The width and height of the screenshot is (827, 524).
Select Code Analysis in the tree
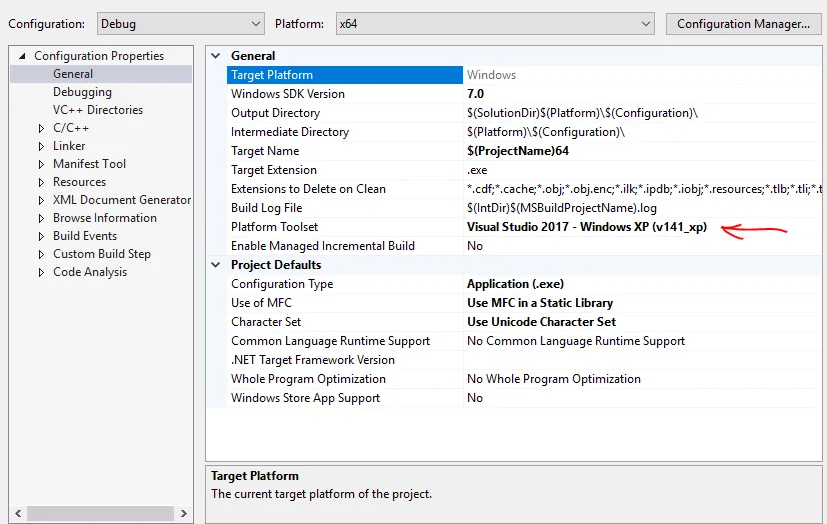coord(89,272)
